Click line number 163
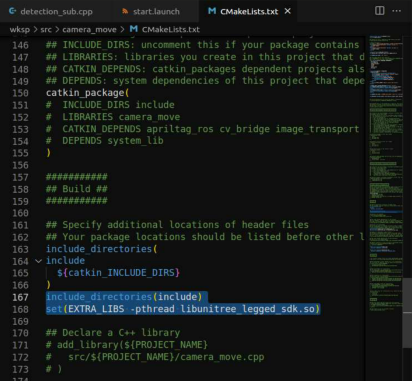Viewport: 412px width, 381px height. [x=20, y=249]
